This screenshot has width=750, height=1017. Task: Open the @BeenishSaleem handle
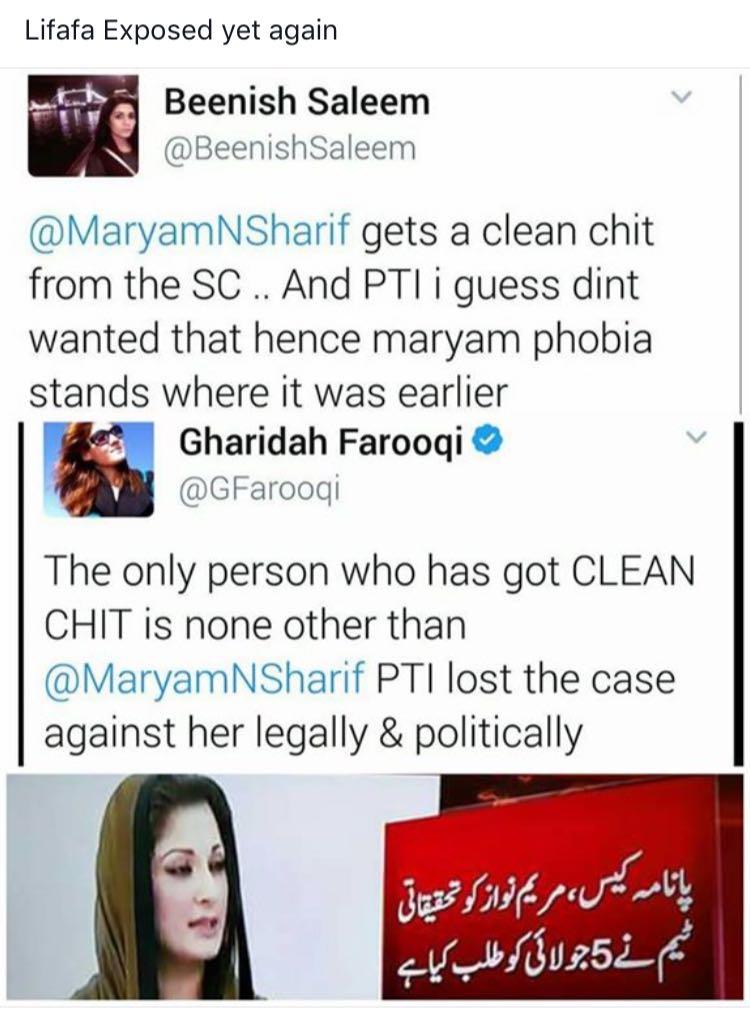pos(289,147)
